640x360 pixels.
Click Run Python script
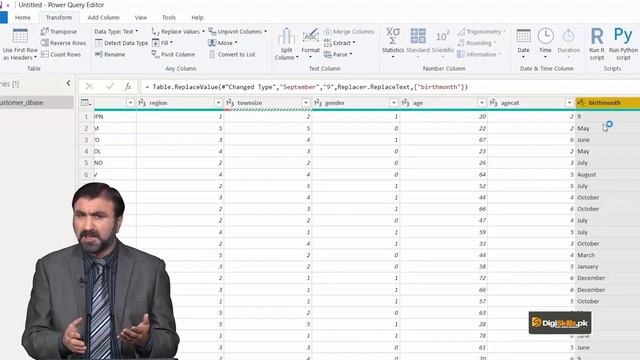(x=623, y=43)
